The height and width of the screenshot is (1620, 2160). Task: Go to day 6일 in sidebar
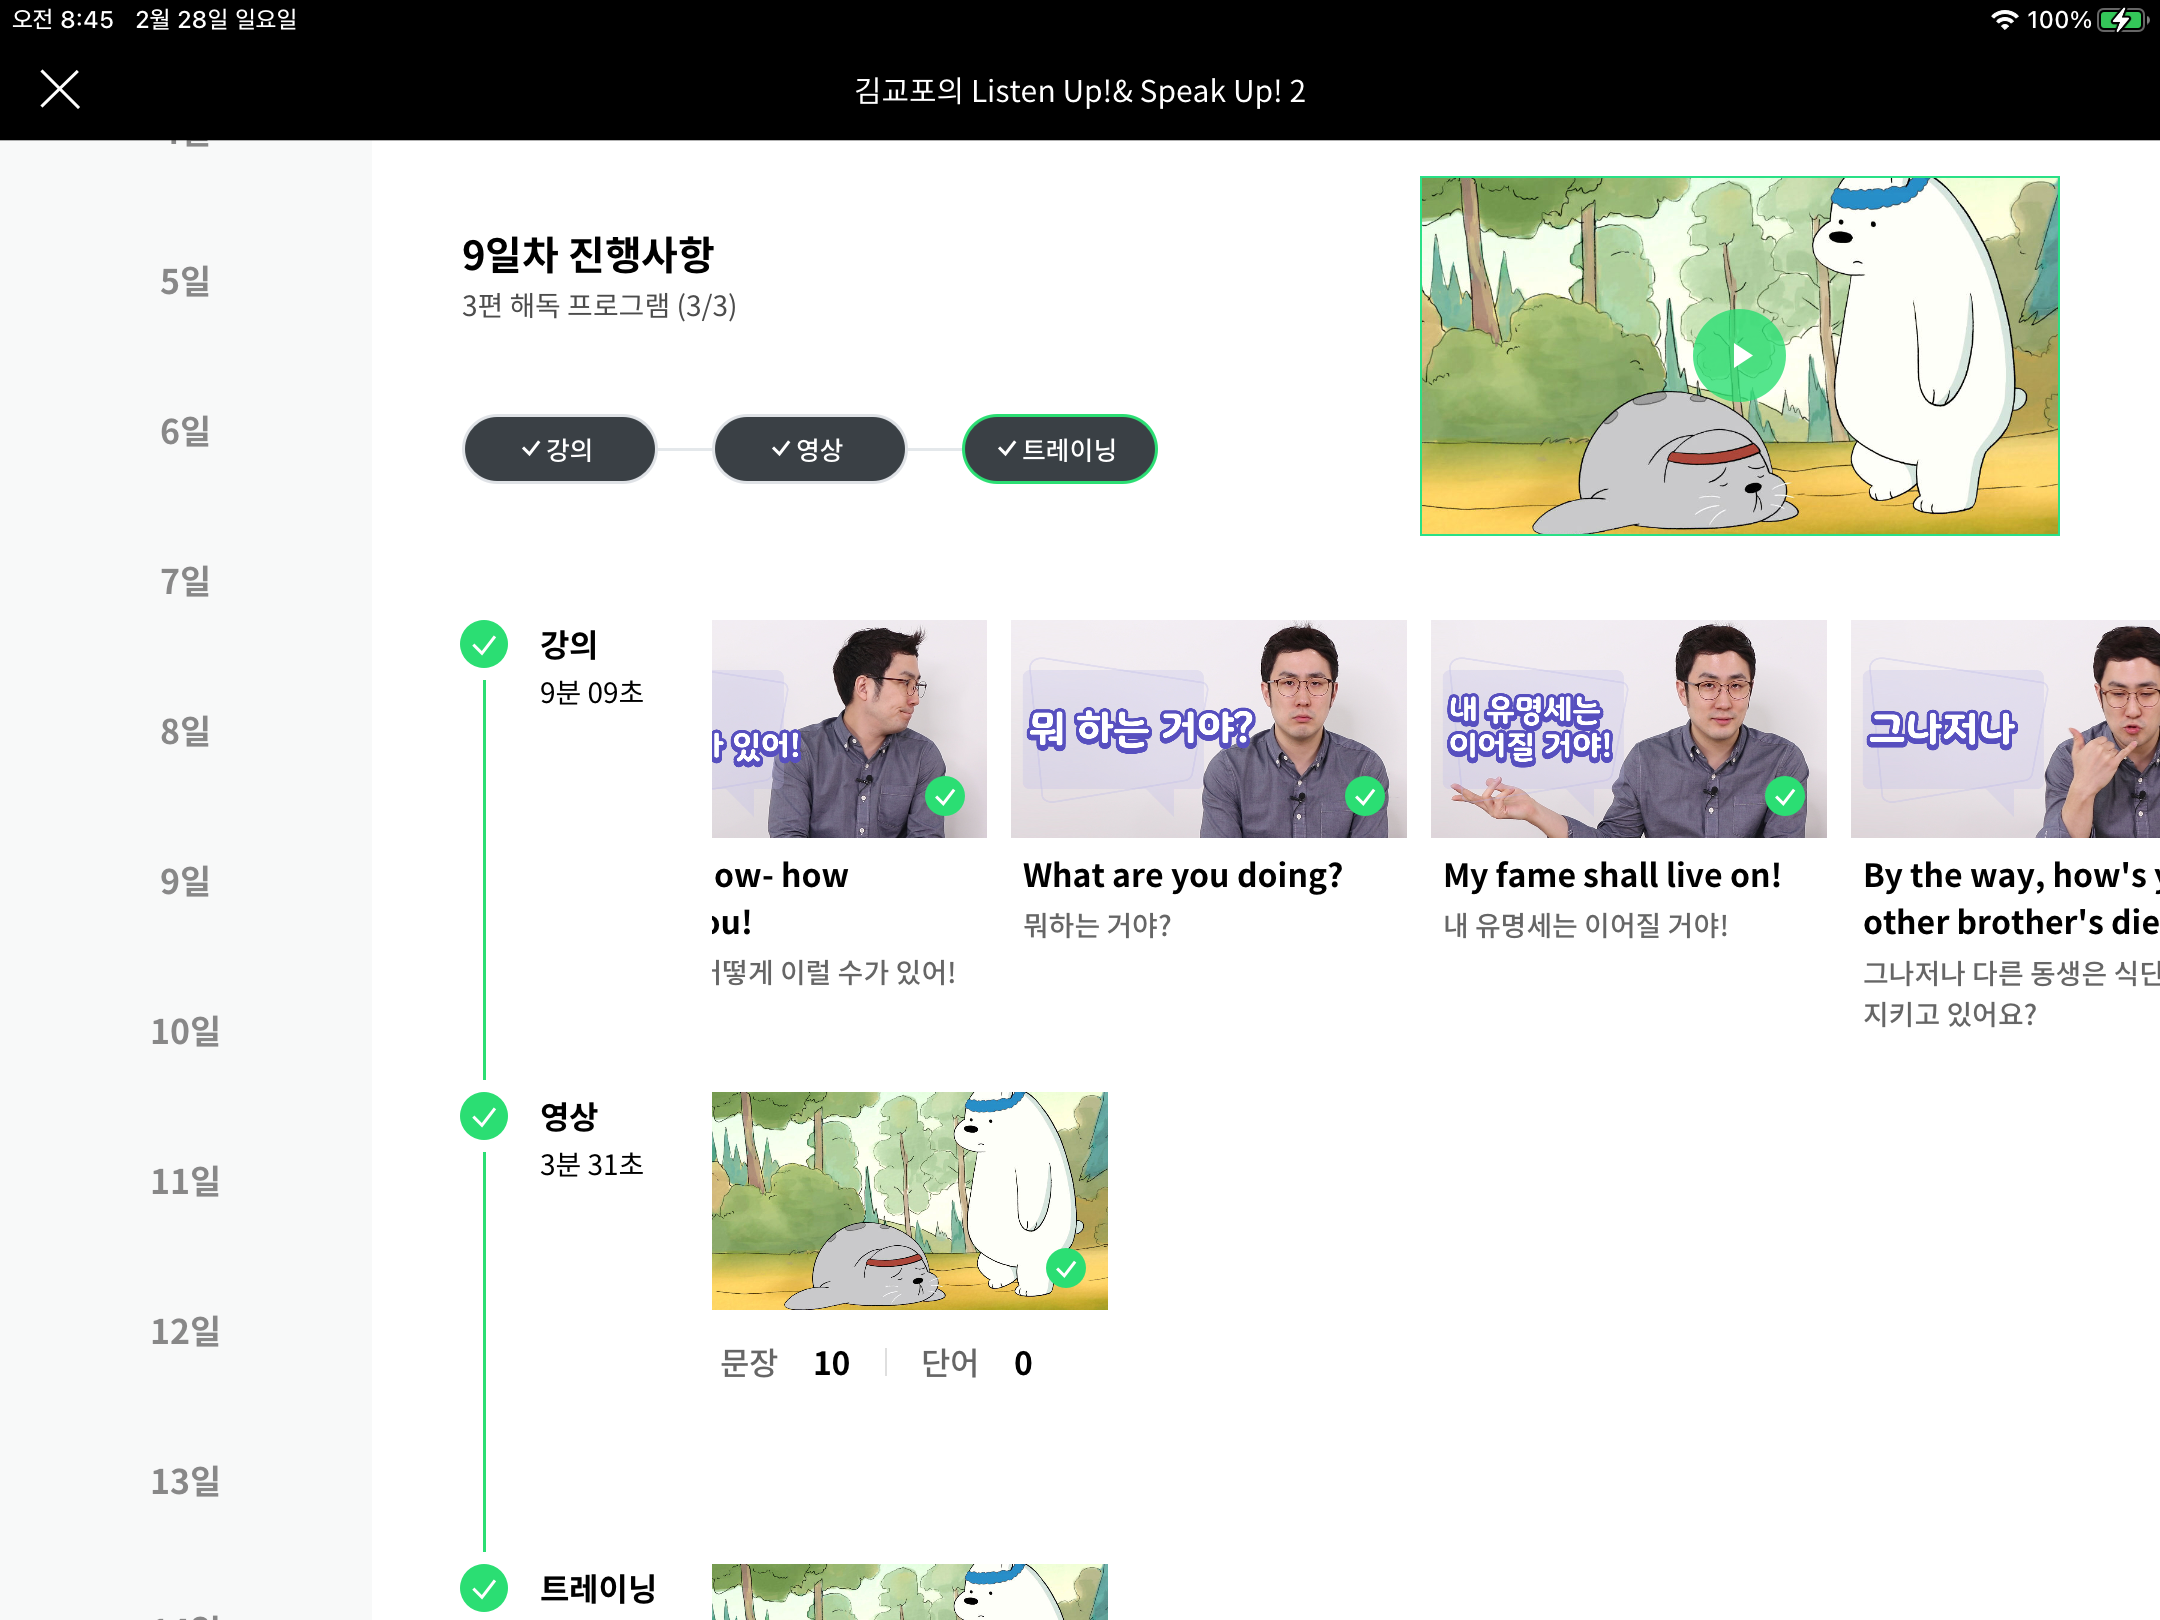pos(185,431)
